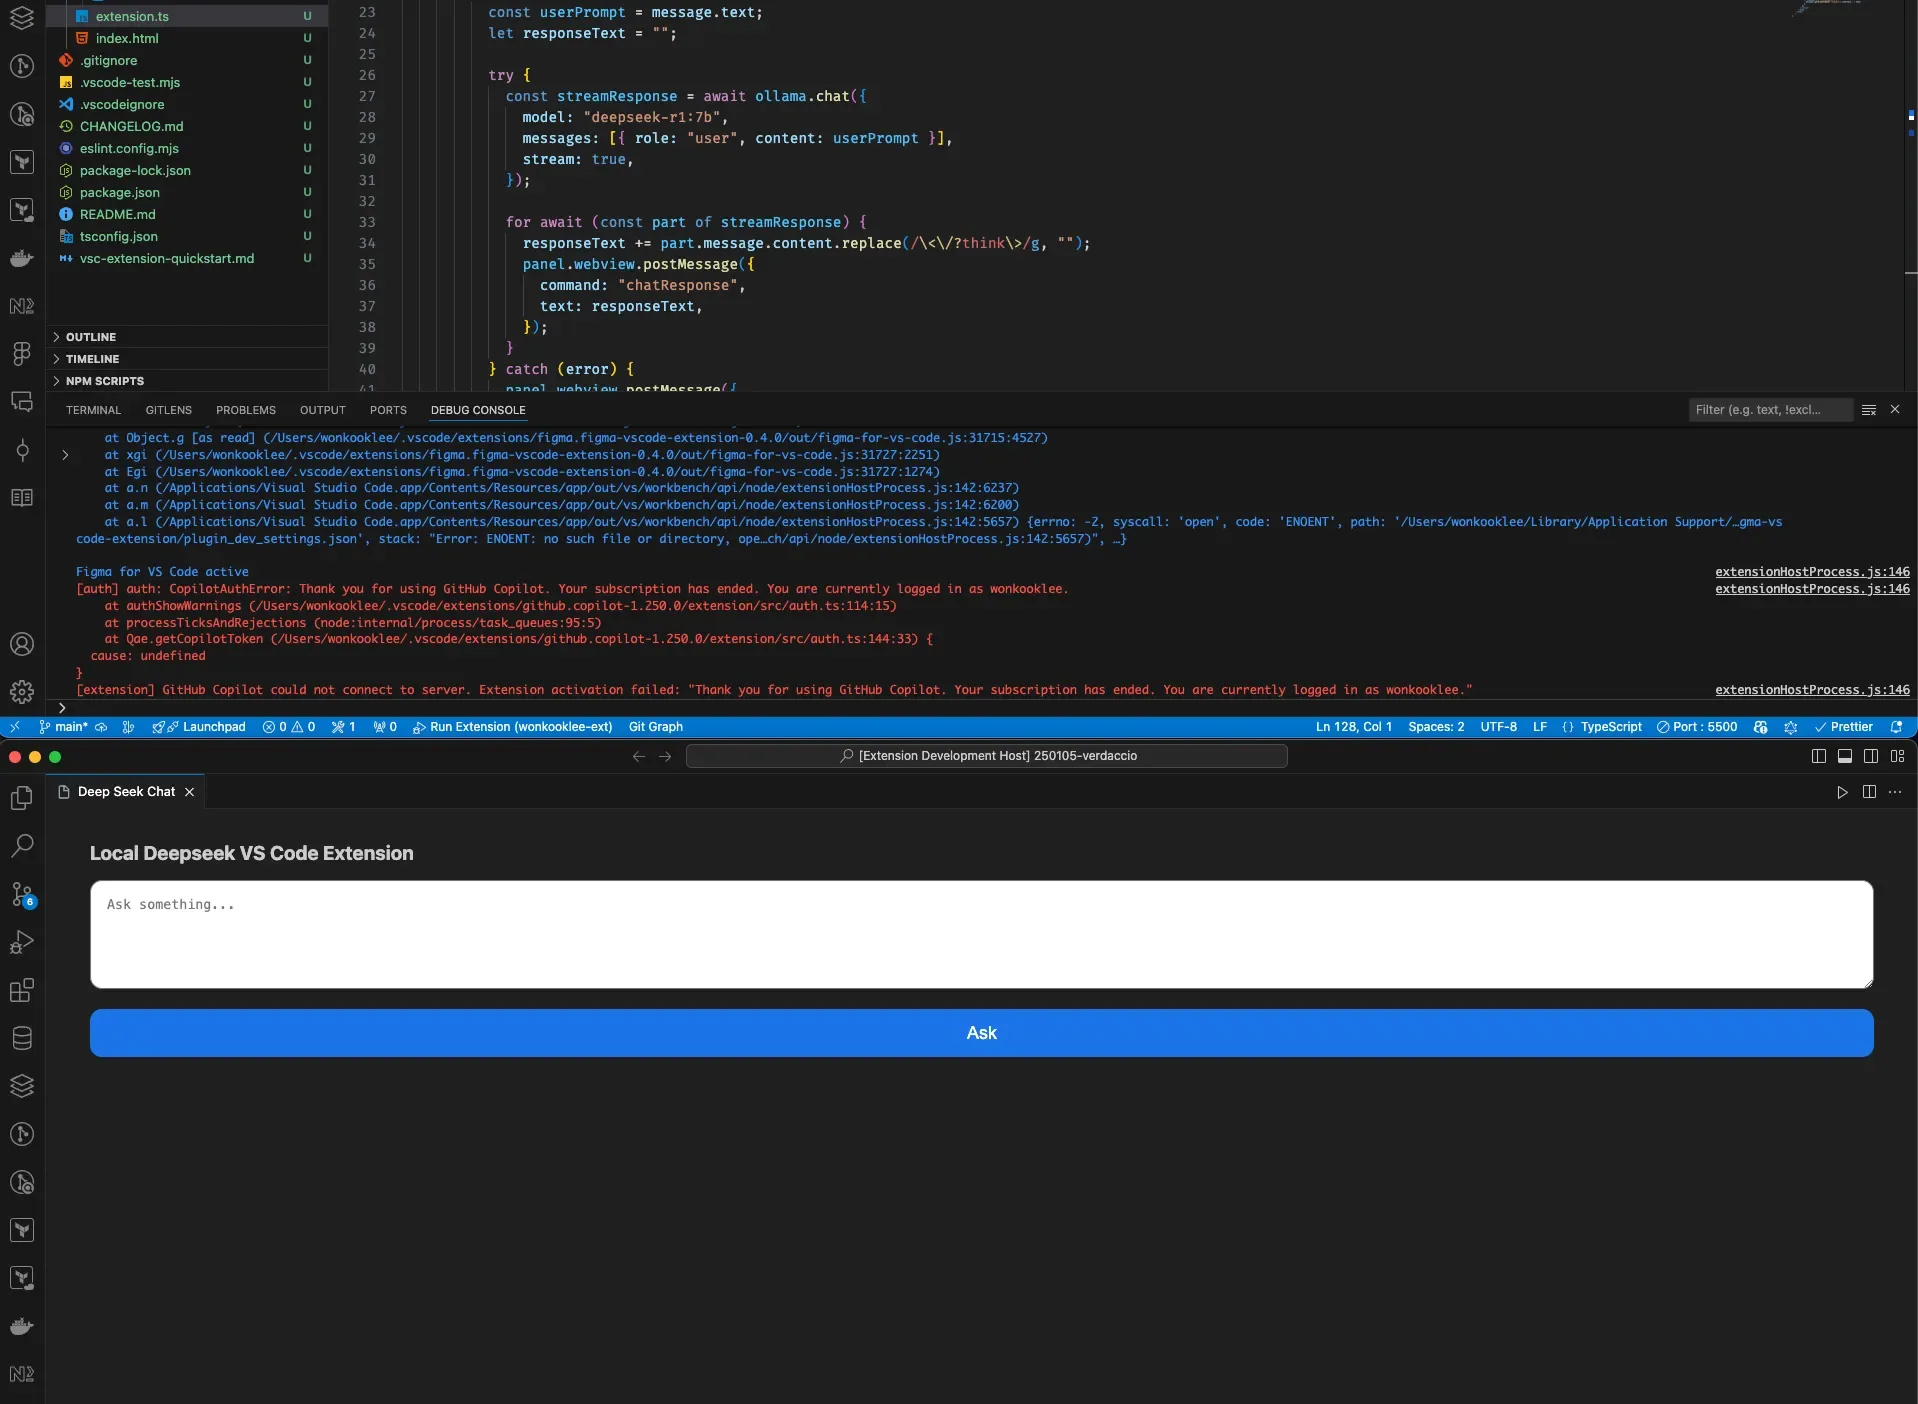This screenshot has width=1918, height=1404.
Task: Open main* branch selector in status bar
Action: point(64,727)
